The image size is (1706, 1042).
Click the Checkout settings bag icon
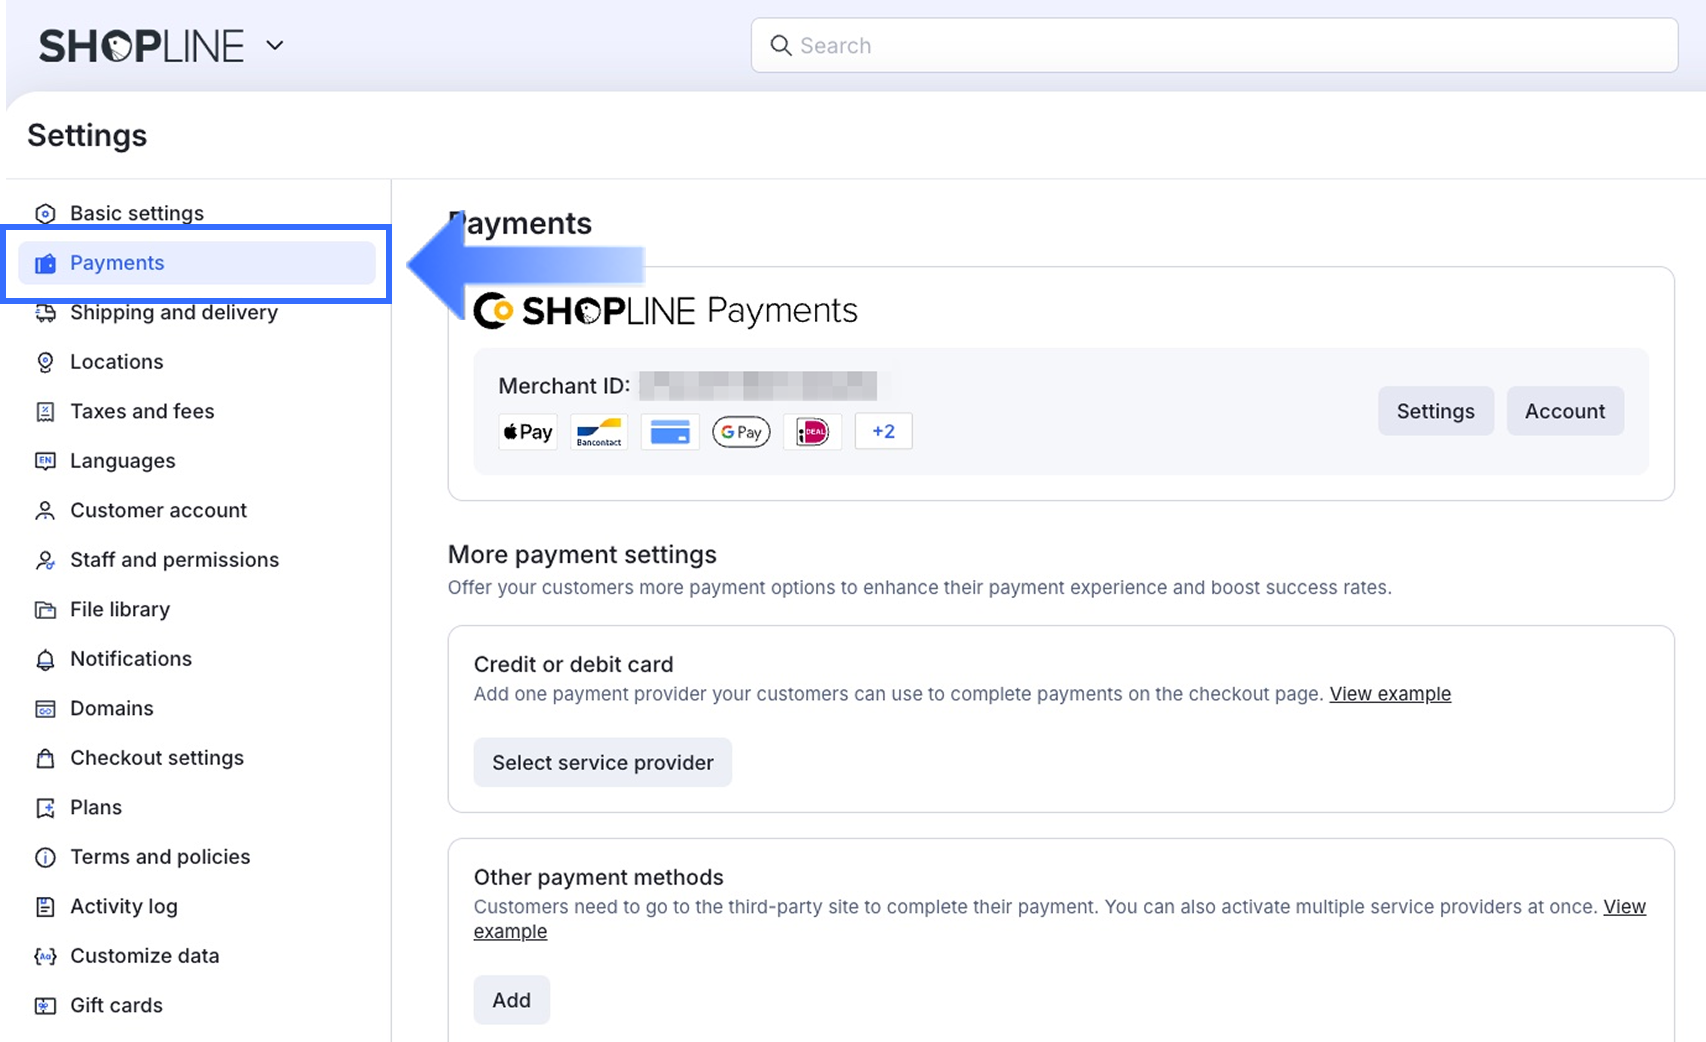(x=45, y=758)
